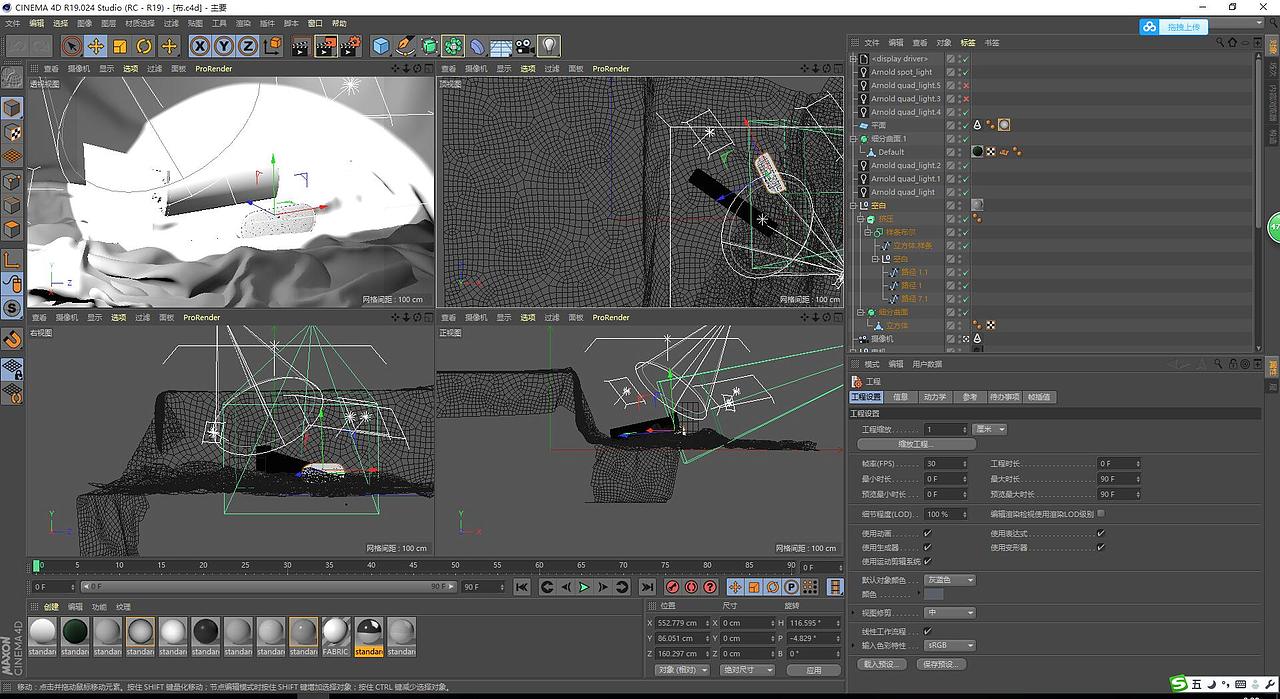Click Make Editable icon in left sidebar
Viewport: 1280px width, 699px height.
[12, 78]
